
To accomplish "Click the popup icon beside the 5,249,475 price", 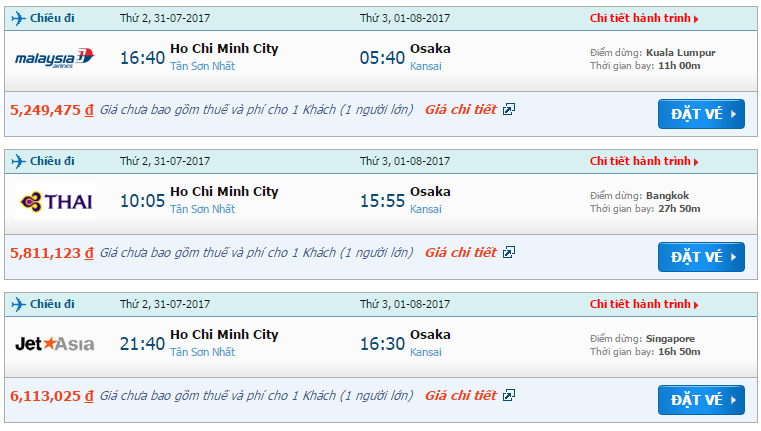I will (509, 110).
